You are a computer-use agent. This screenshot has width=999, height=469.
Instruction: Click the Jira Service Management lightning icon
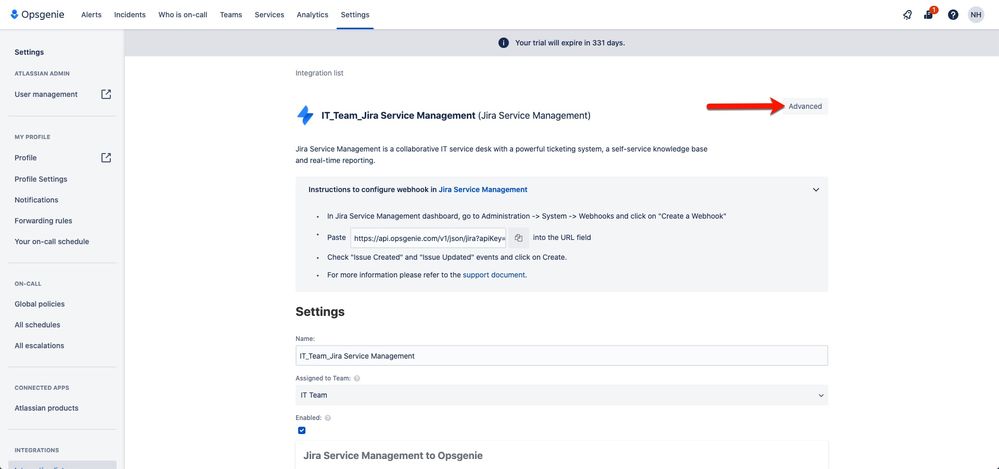tap(305, 115)
